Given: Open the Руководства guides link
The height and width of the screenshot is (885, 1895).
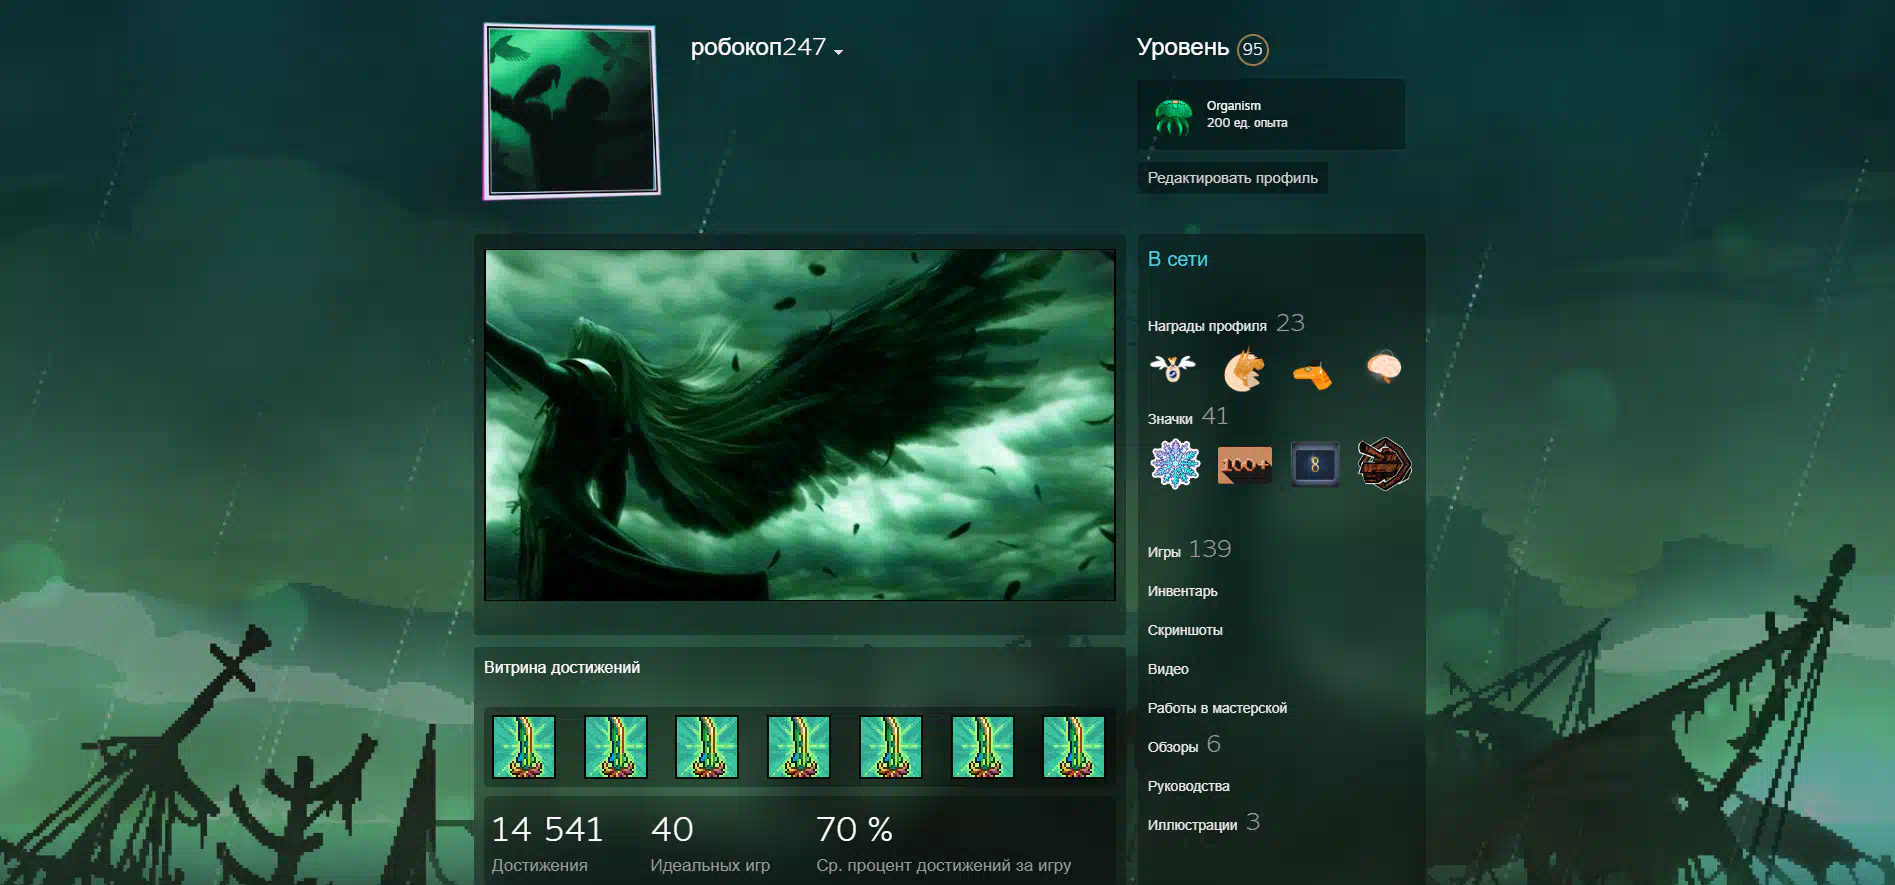Looking at the screenshot, I should click(1189, 786).
